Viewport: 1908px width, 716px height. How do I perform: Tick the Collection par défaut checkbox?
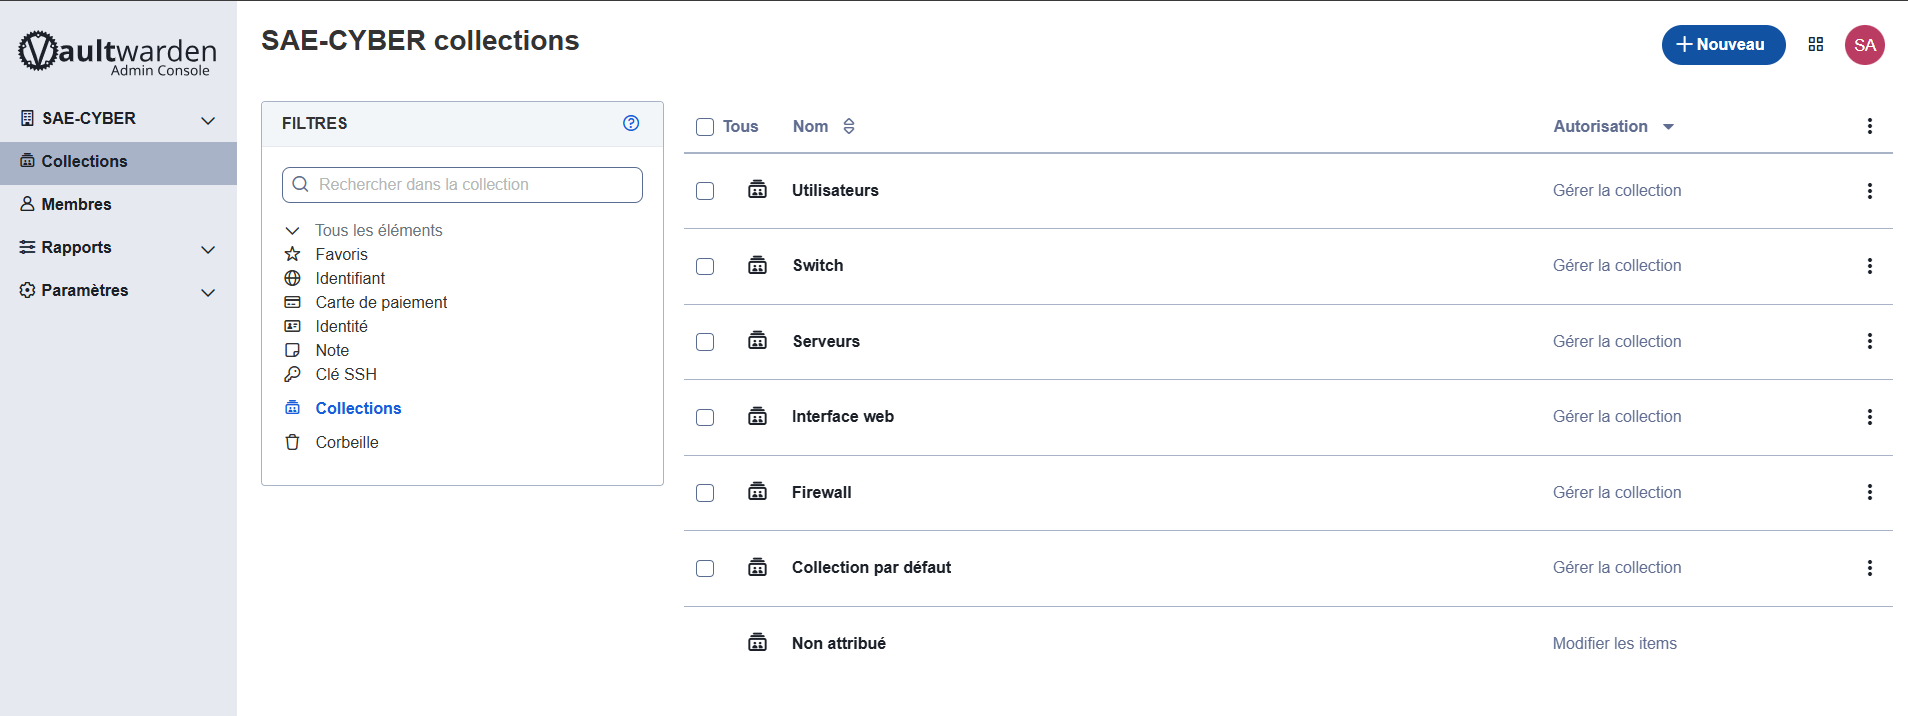click(705, 568)
